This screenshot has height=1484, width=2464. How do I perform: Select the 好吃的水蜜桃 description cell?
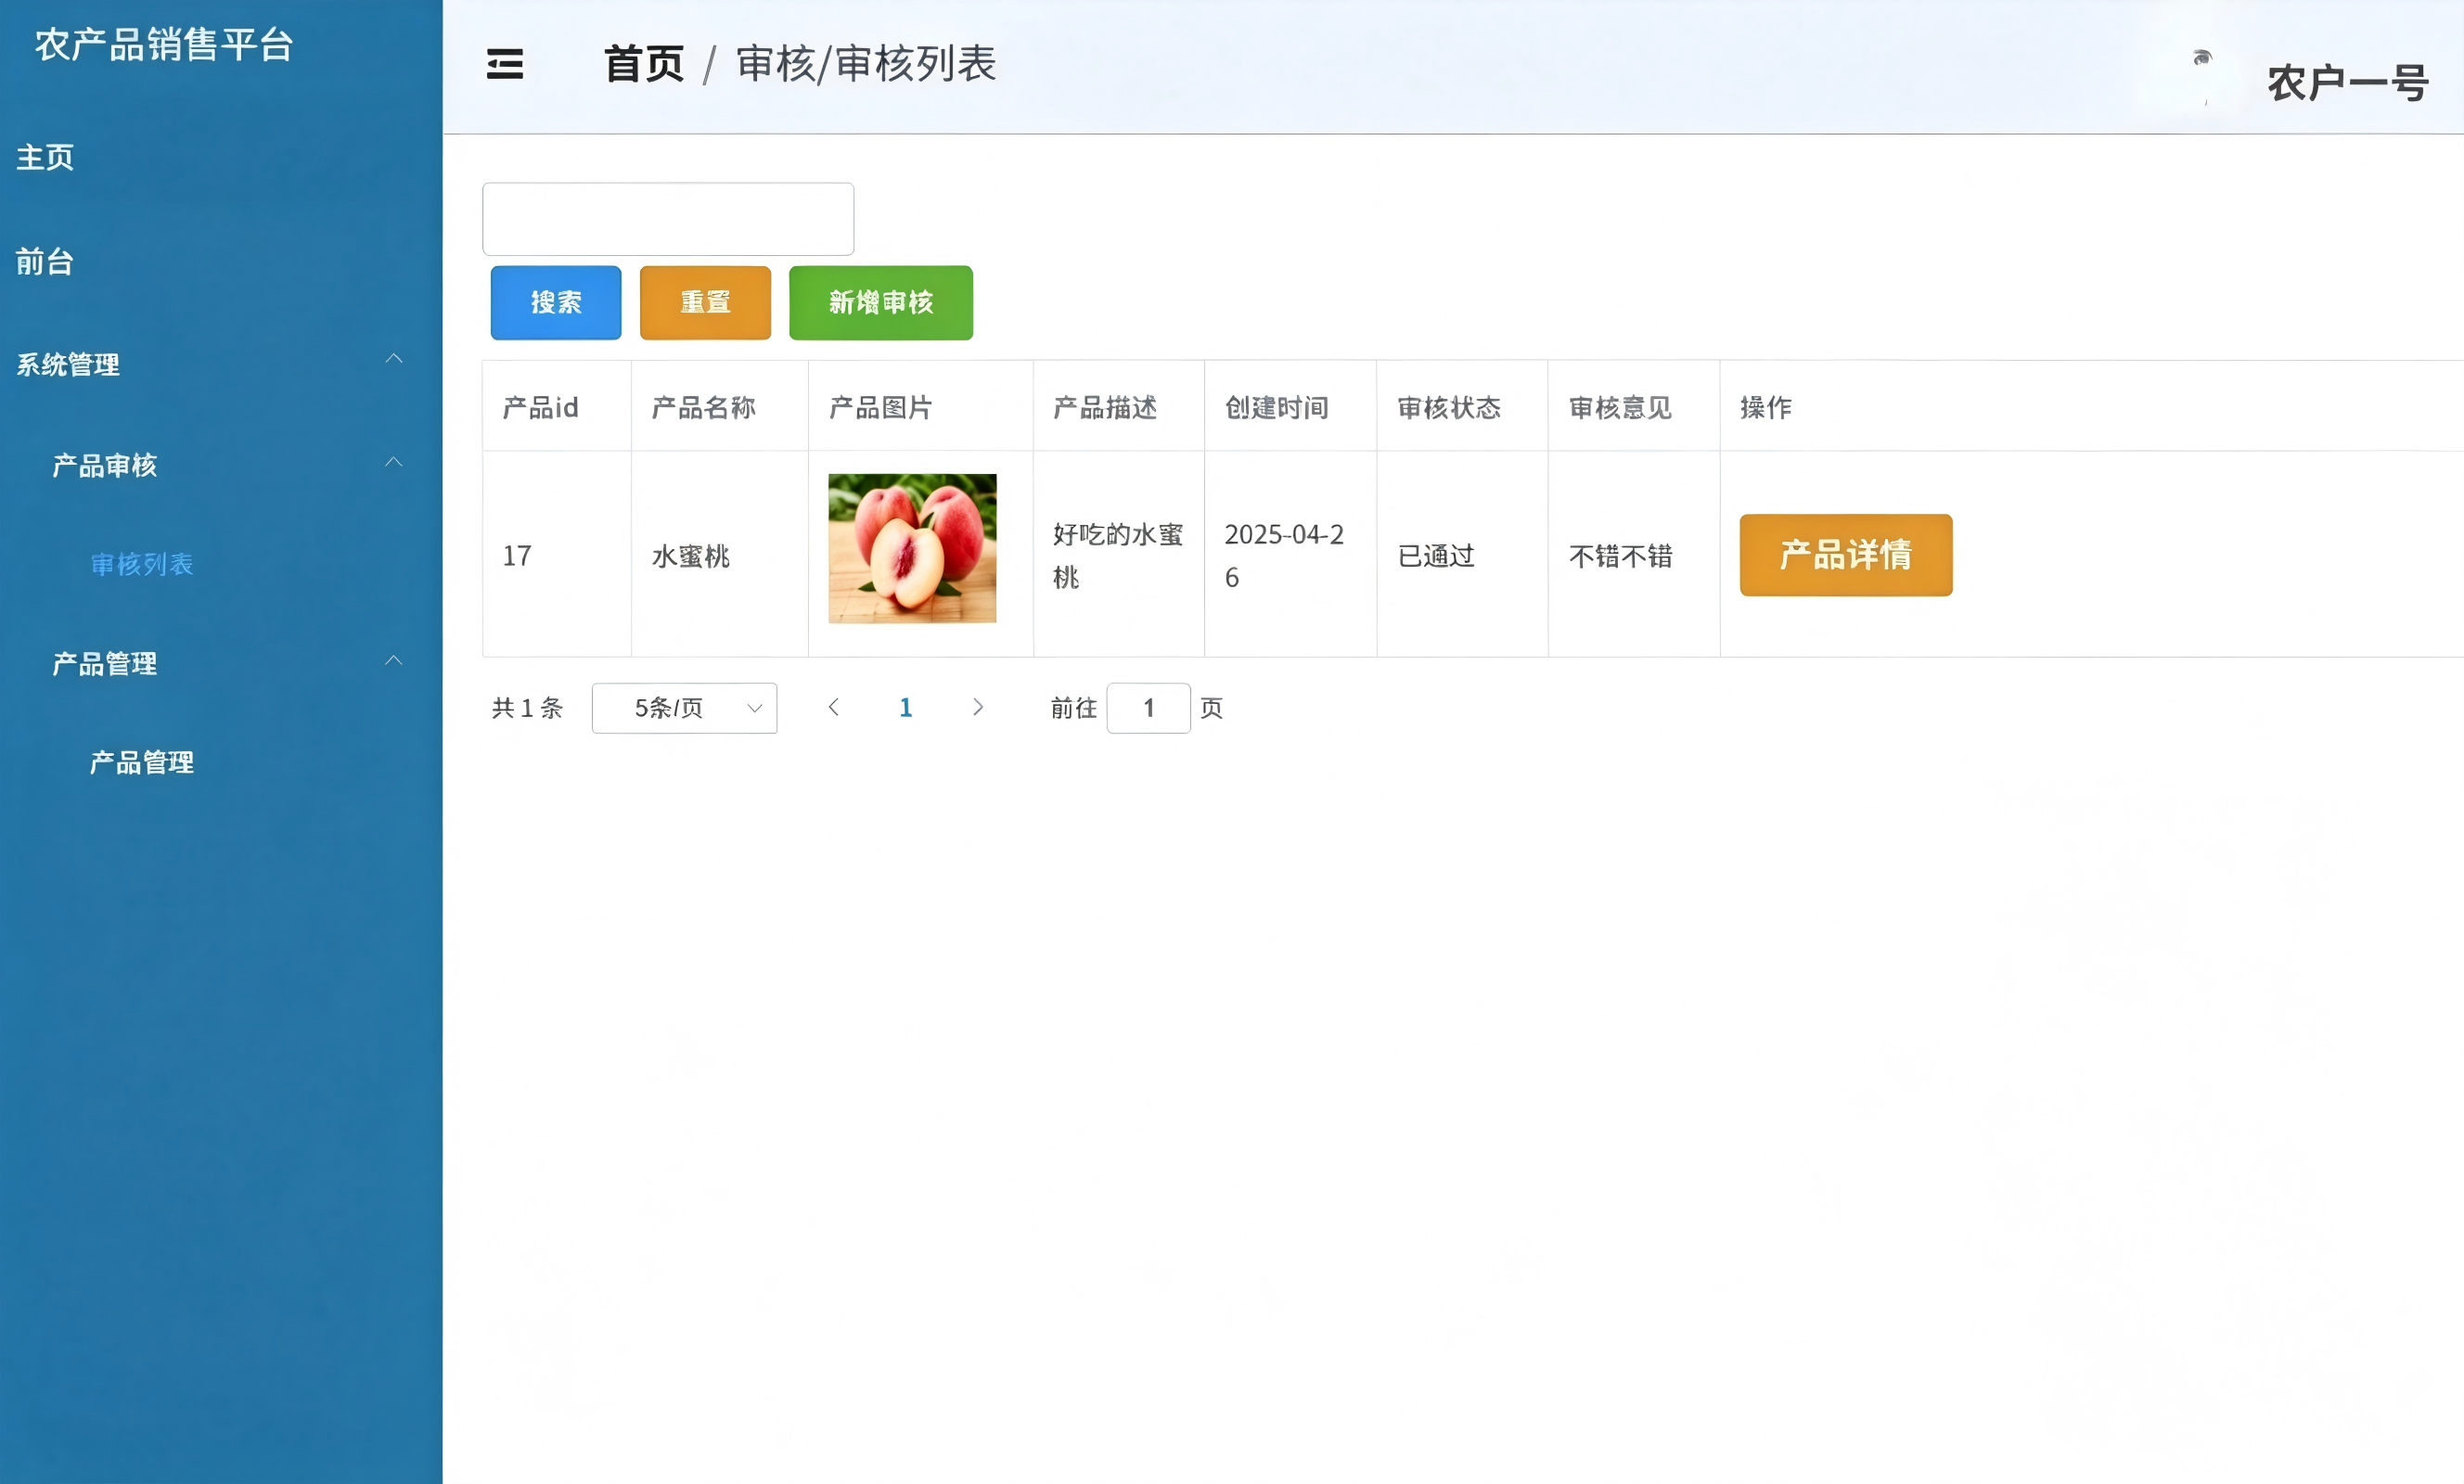(x=1118, y=555)
